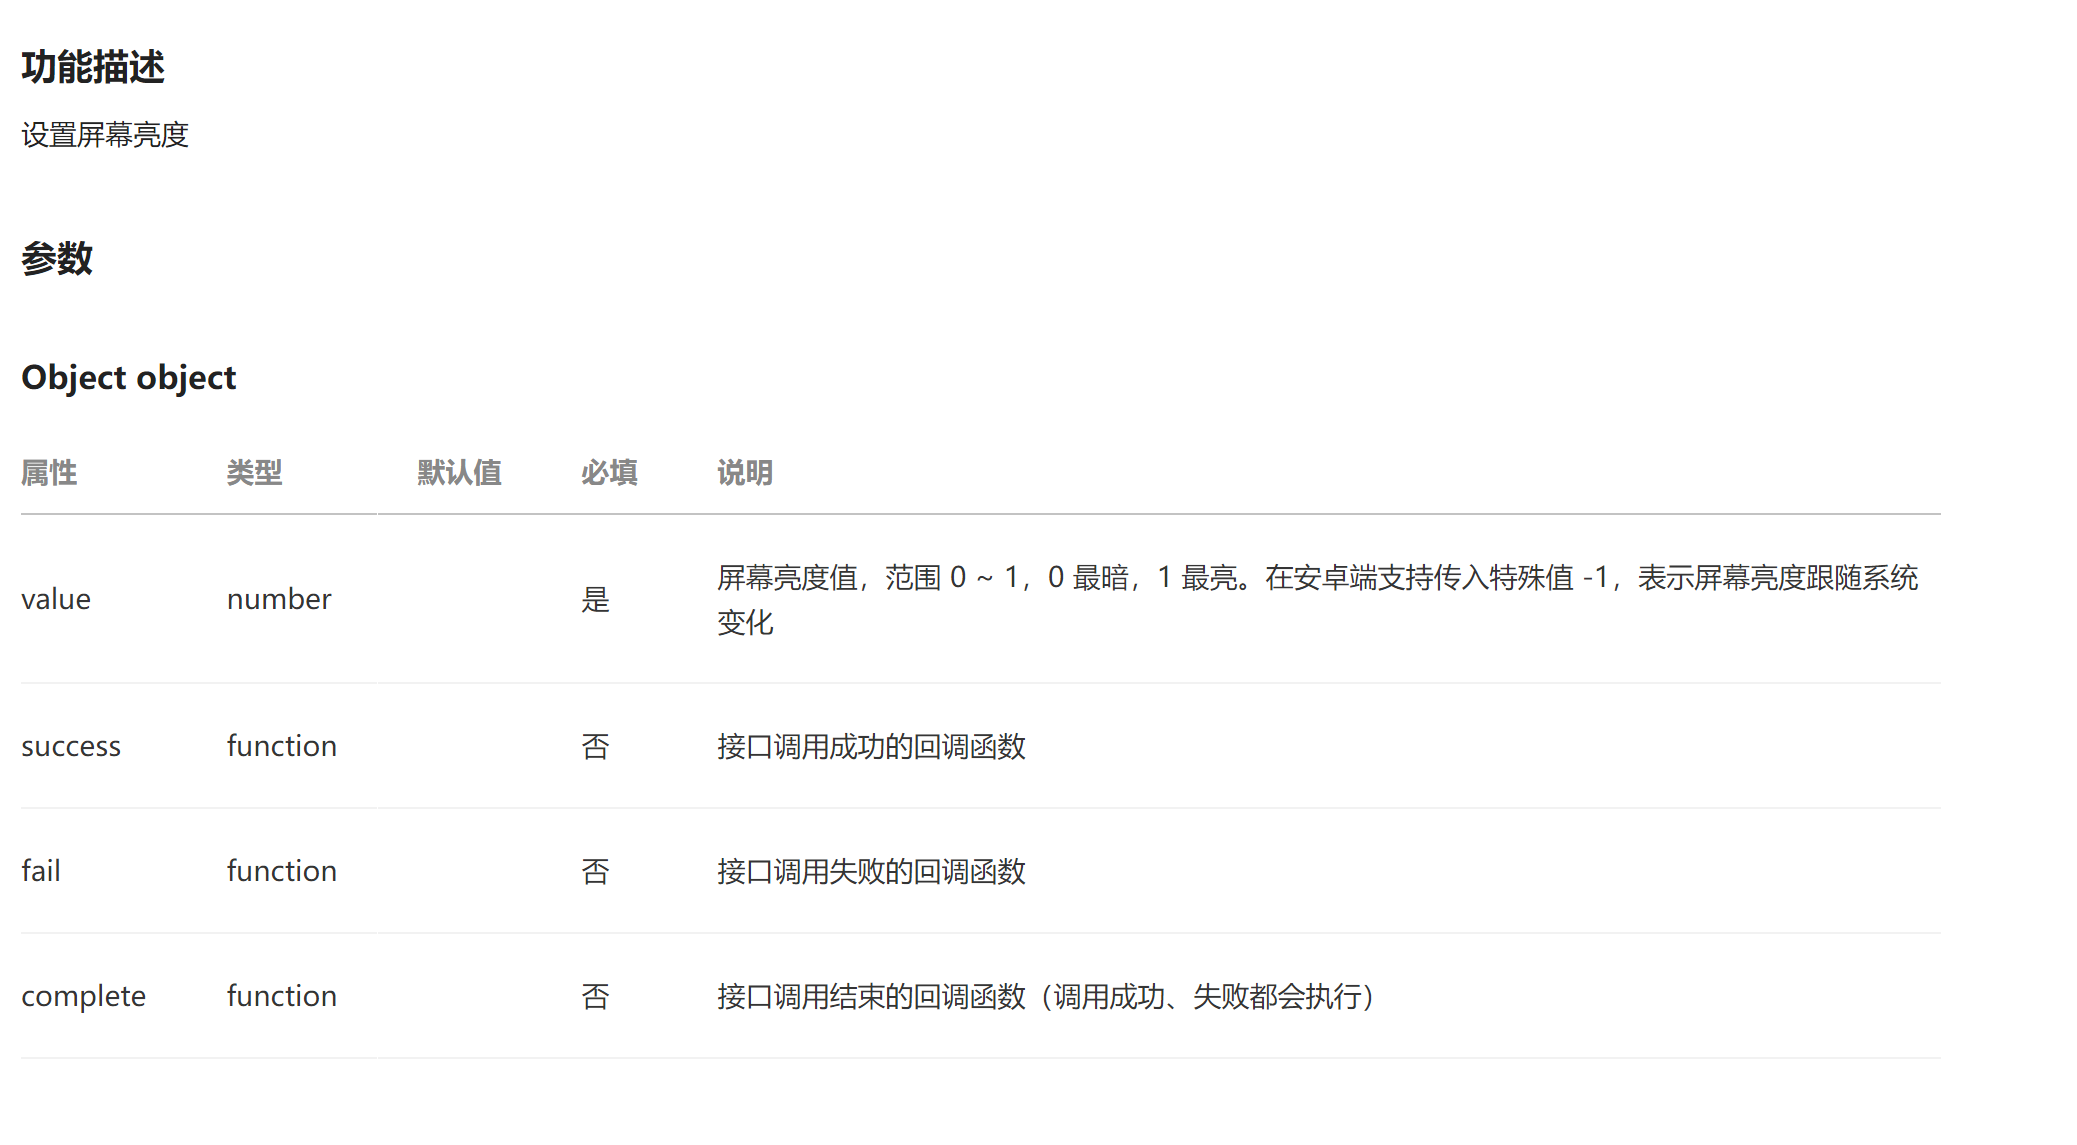Viewport: 2077px width, 1145px height.
Task: Select the success property row
Action: (x=71, y=745)
